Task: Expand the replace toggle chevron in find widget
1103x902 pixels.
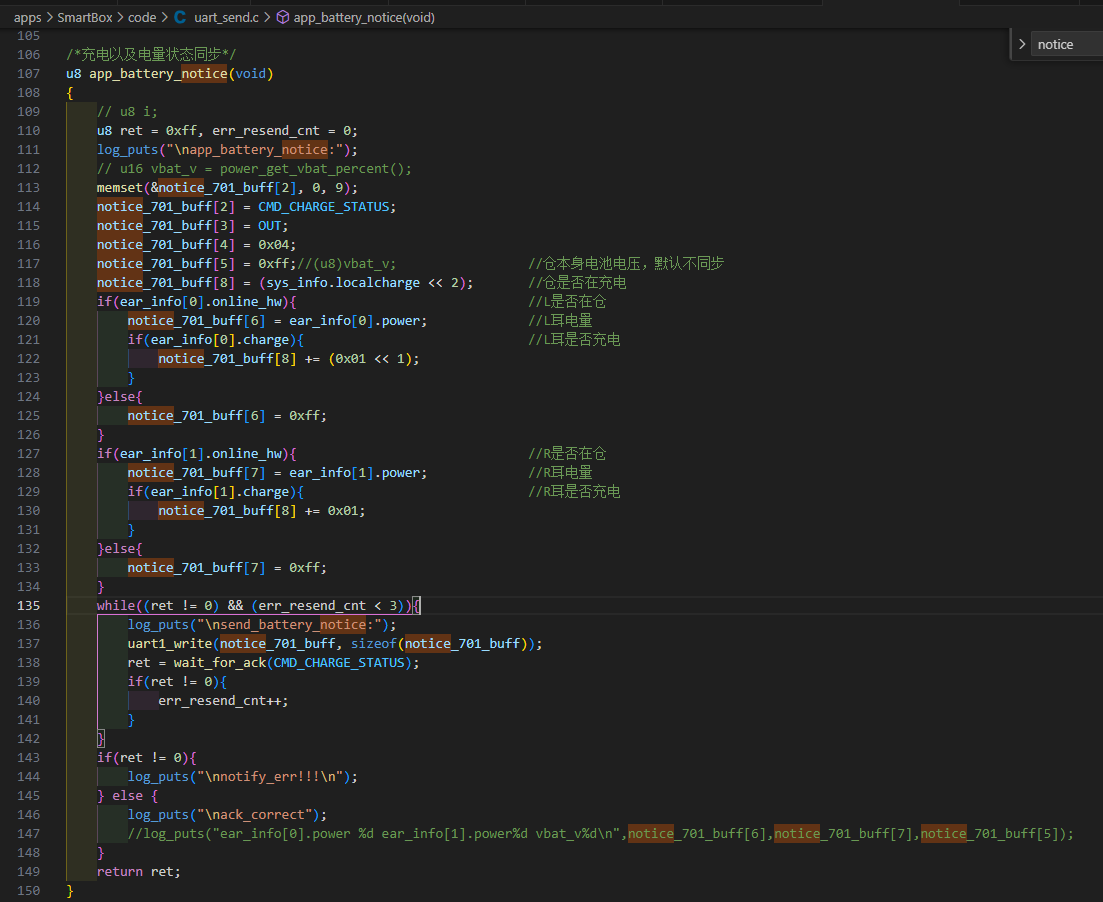Action: click(1022, 44)
